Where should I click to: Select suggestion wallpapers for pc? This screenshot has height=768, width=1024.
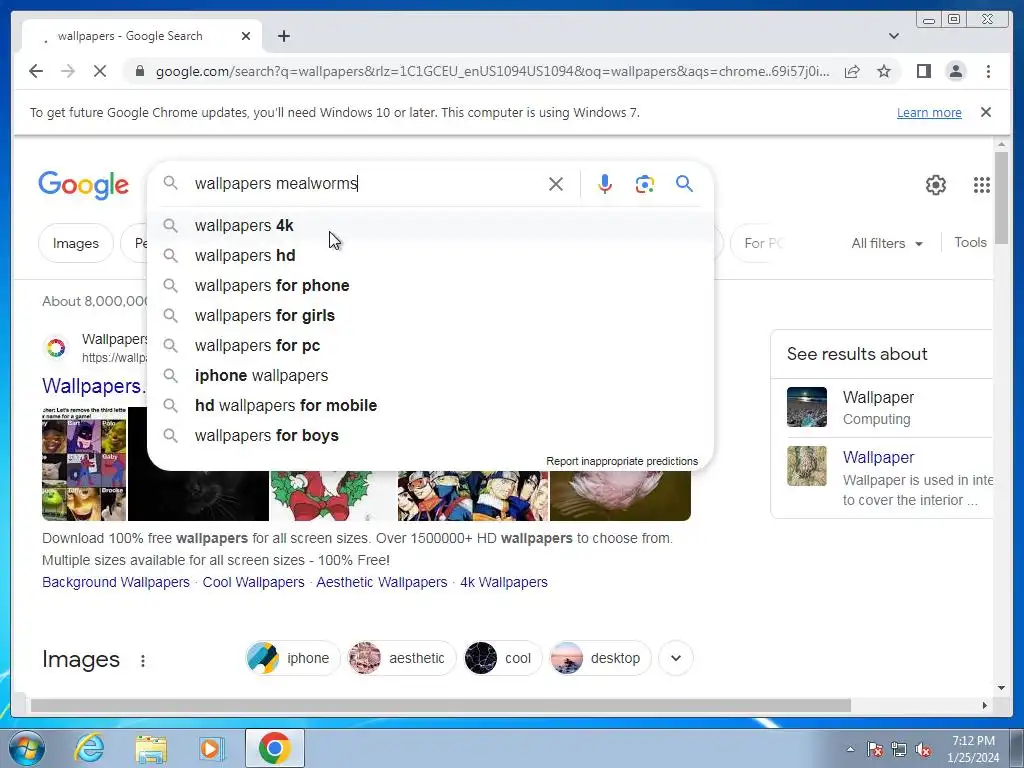(430, 345)
